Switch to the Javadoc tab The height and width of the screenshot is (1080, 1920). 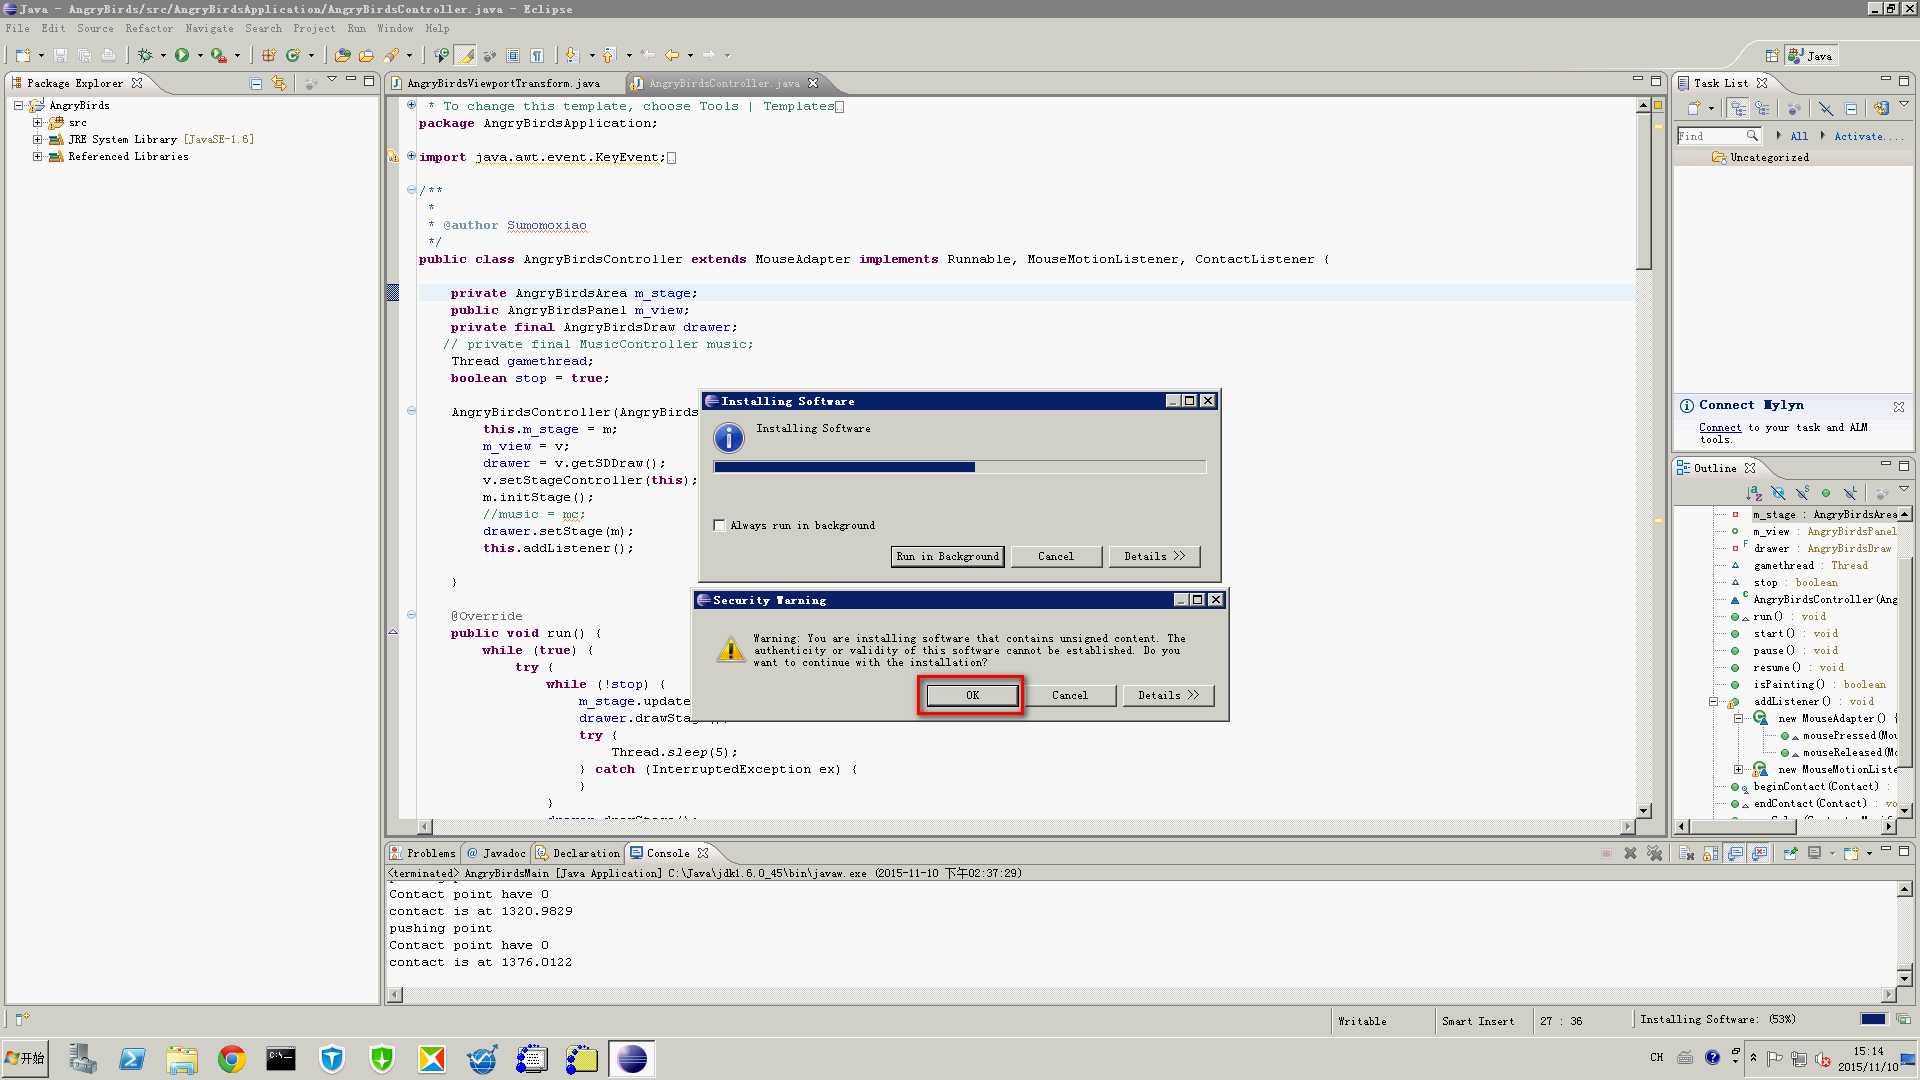point(496,853)
